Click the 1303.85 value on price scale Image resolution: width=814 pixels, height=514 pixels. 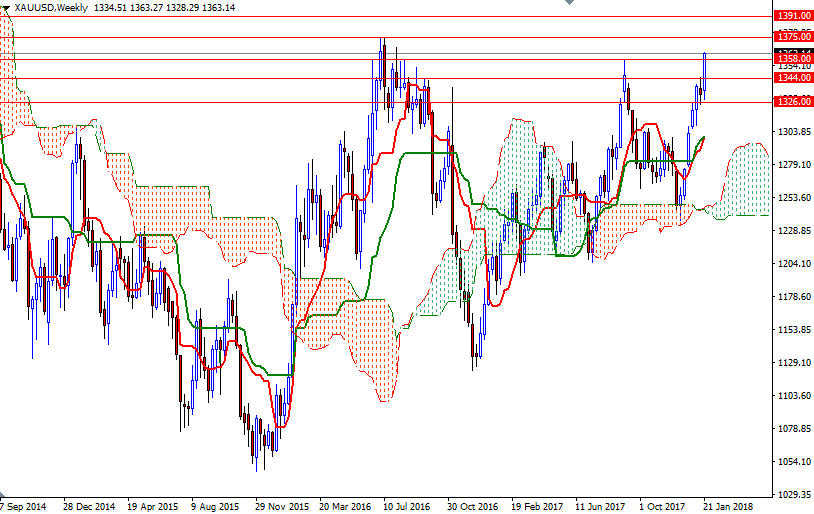pyautogui.click(x=792, y=132)
